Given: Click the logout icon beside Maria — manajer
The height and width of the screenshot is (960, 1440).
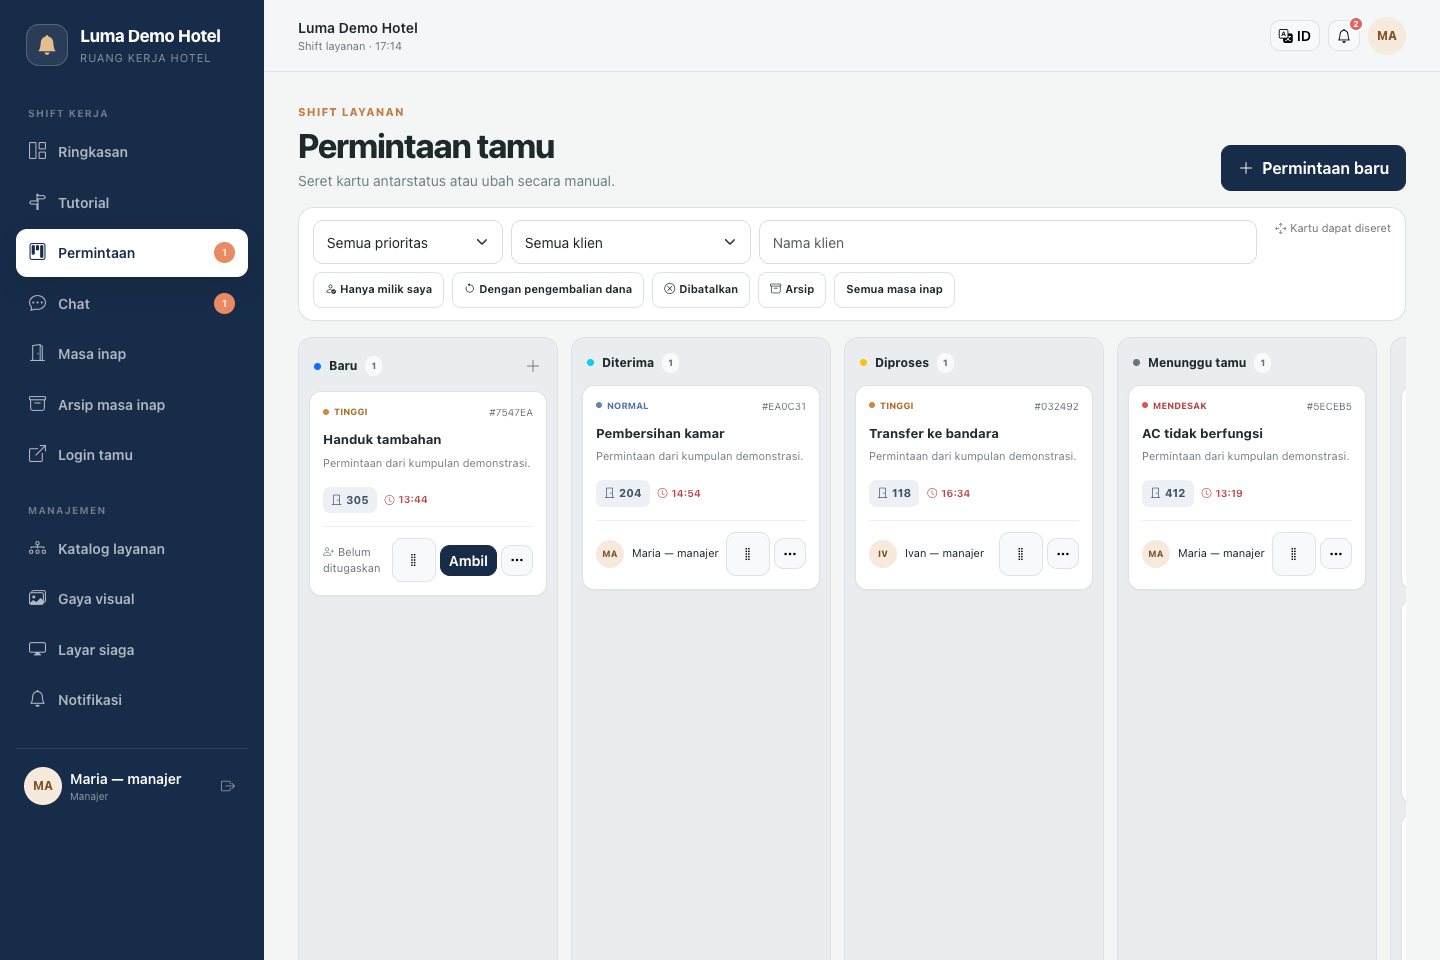Looking at the screenshot, I should [x=228, y=786].
